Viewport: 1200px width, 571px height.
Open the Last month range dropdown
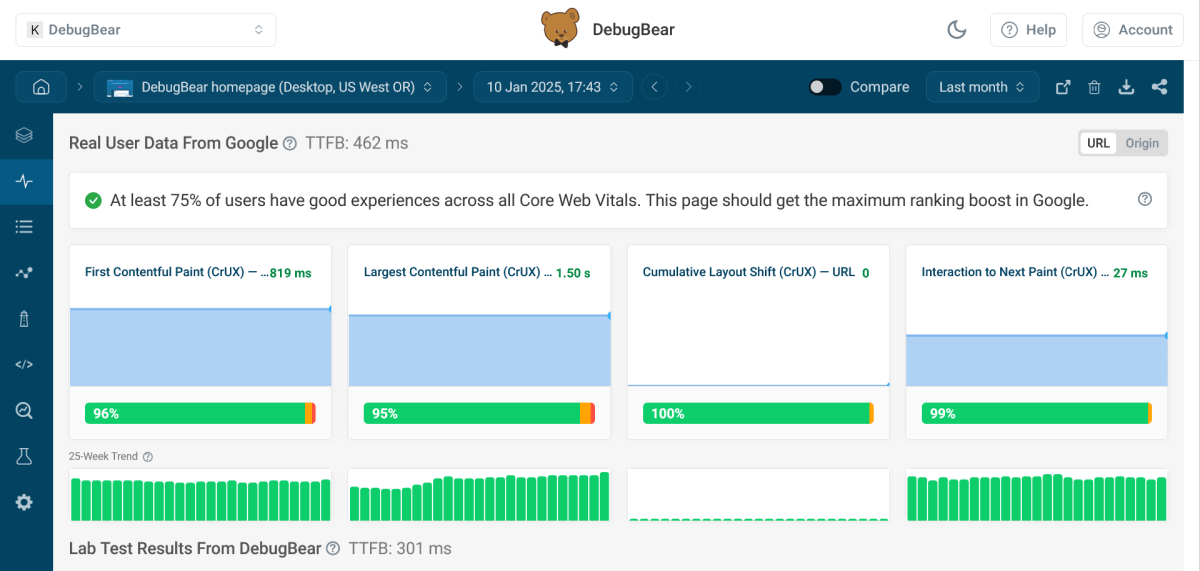[x=982, y=87]
